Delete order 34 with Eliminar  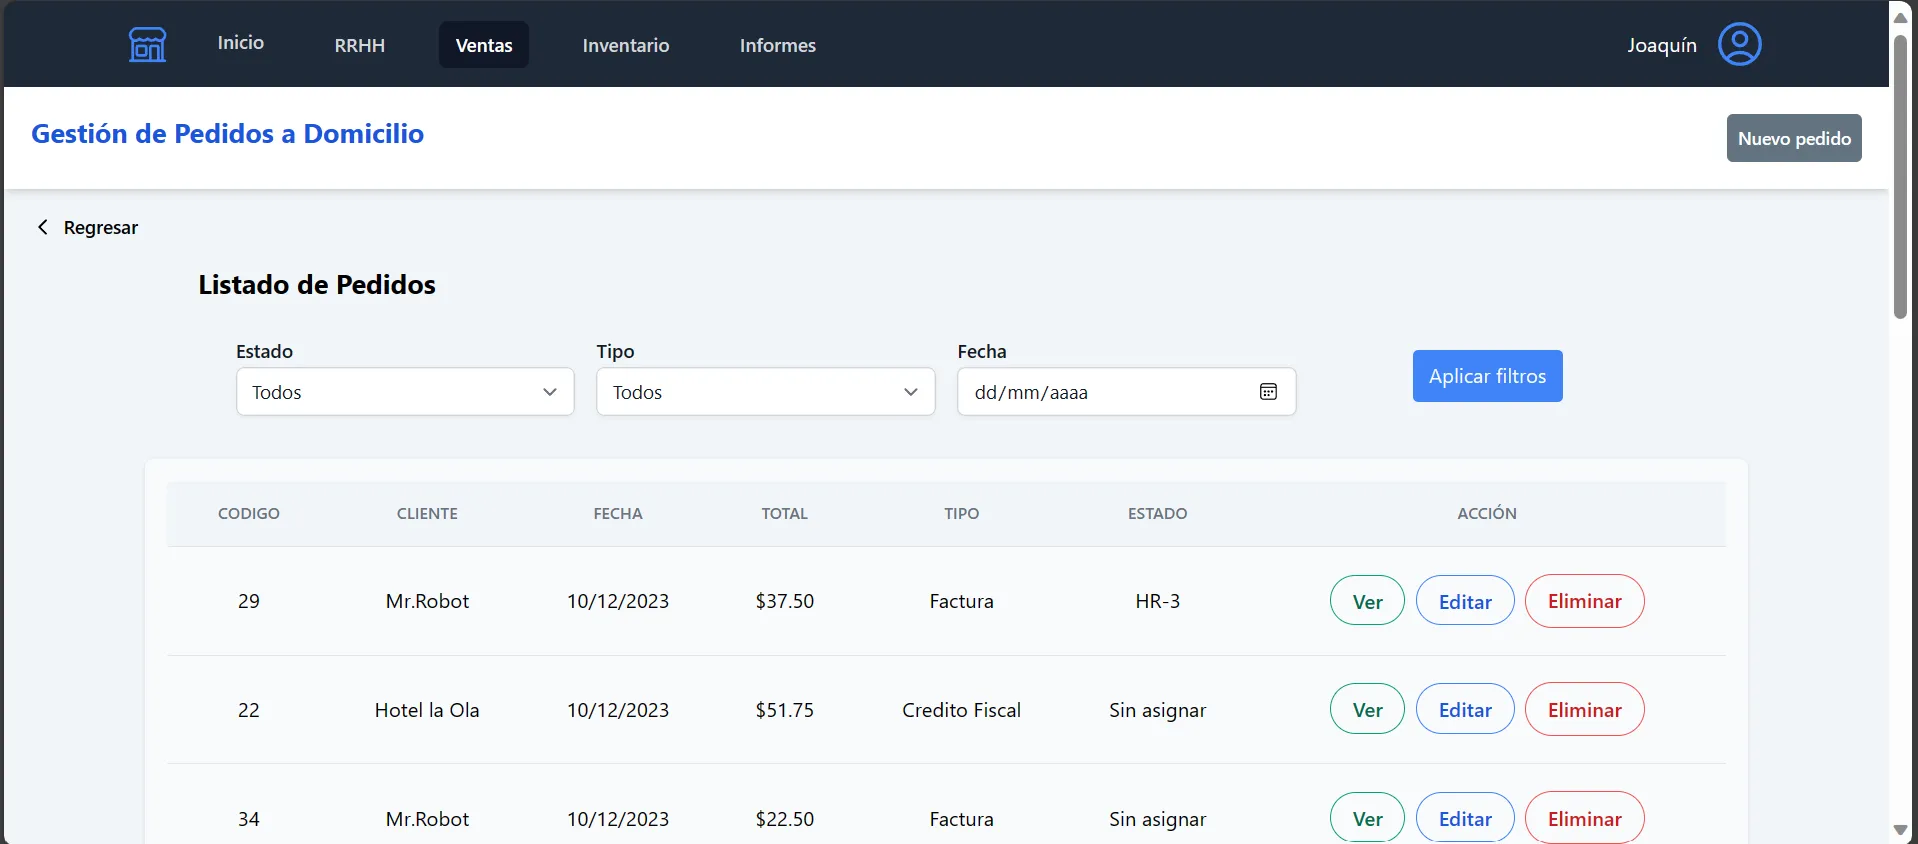(x=1584, y=818)
